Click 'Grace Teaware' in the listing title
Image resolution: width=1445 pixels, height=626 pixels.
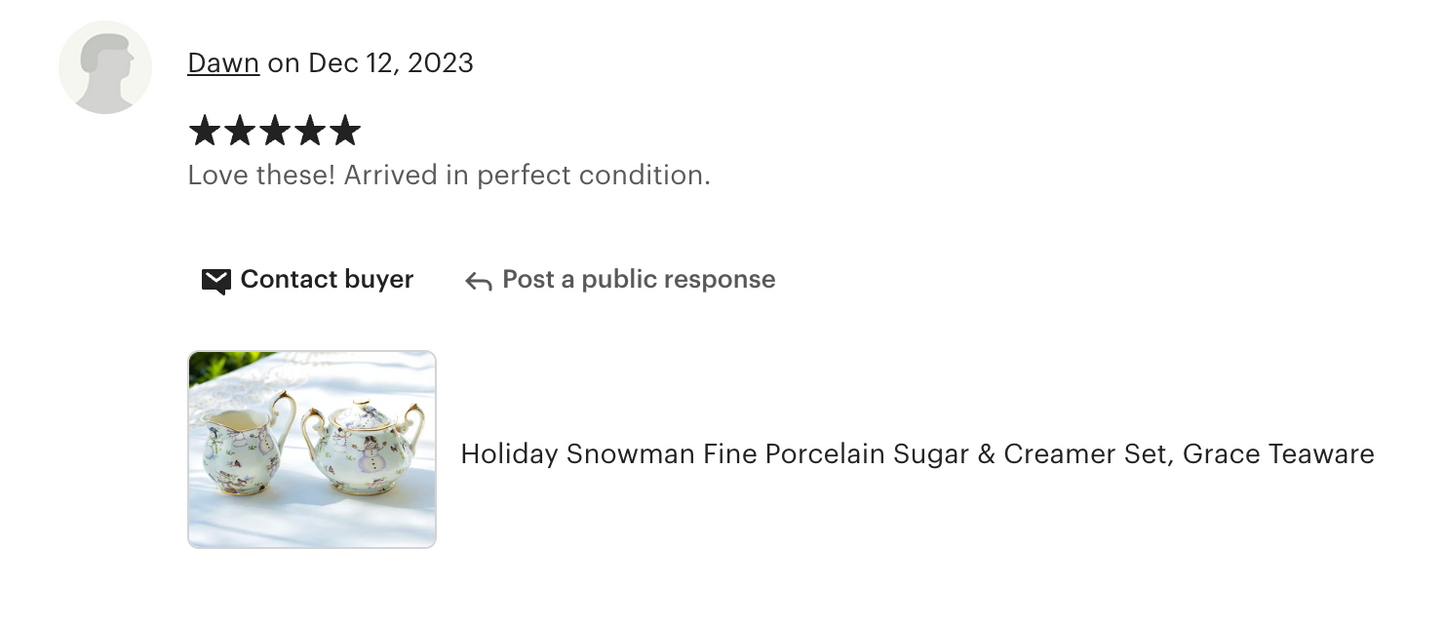[1278, 454]
